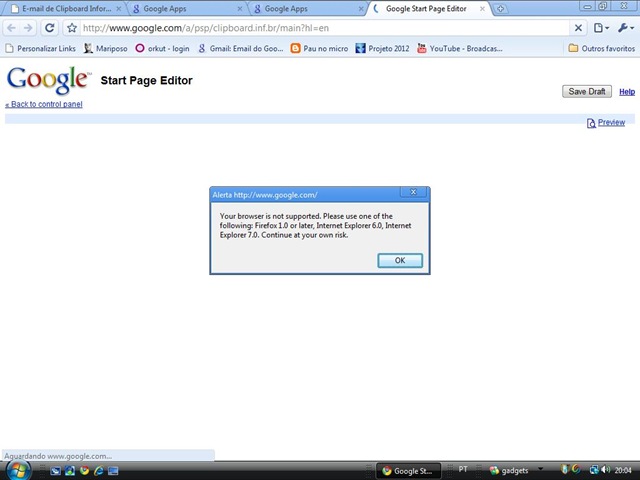Click the Preview magnifier page icon
Viewport: 640px width, 480px height.
coord(591,123)
